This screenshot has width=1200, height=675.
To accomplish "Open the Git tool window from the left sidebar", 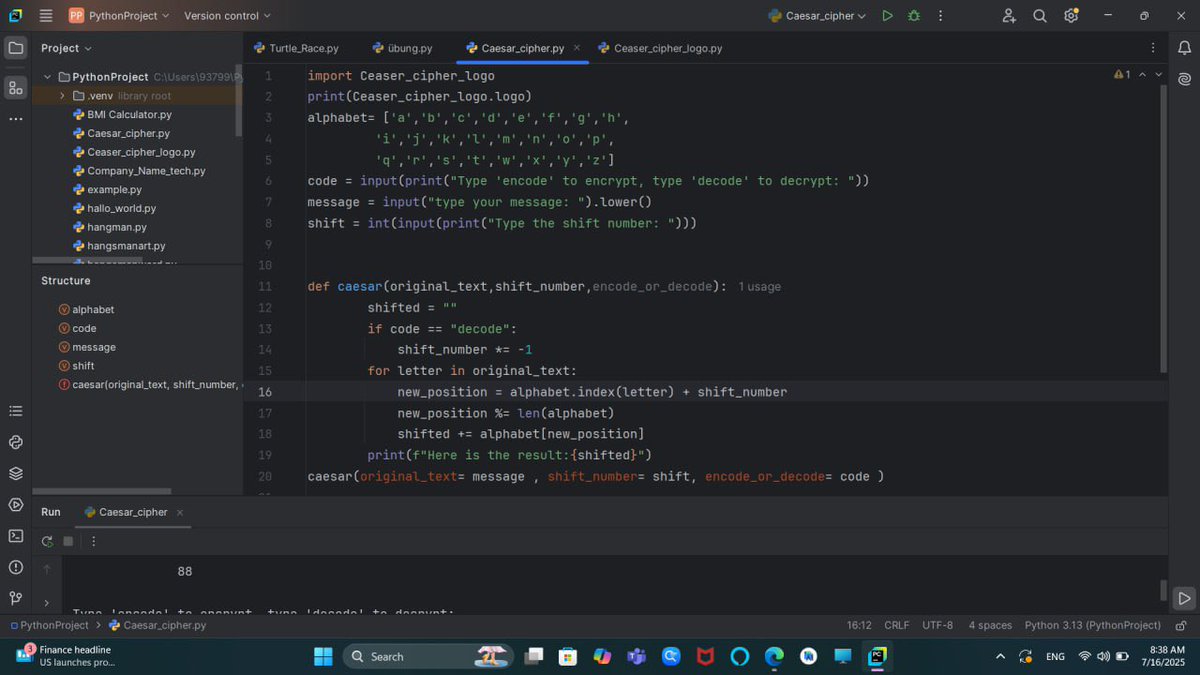I will tap(15, 598).
